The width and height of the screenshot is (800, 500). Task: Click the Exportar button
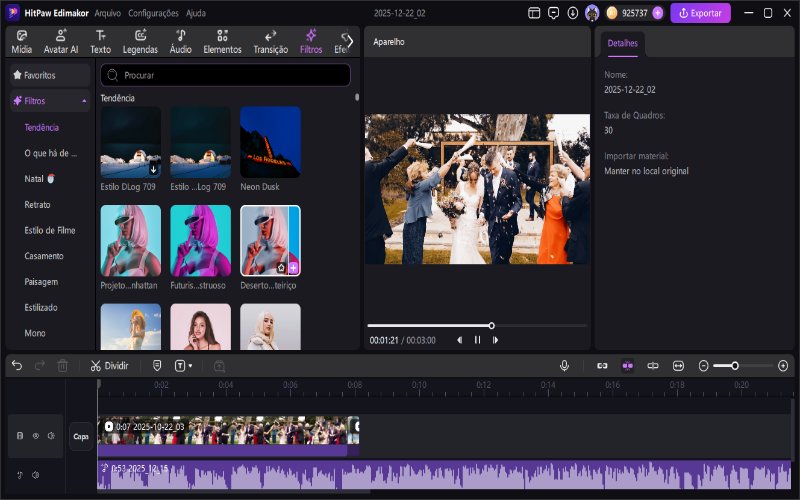700,13
